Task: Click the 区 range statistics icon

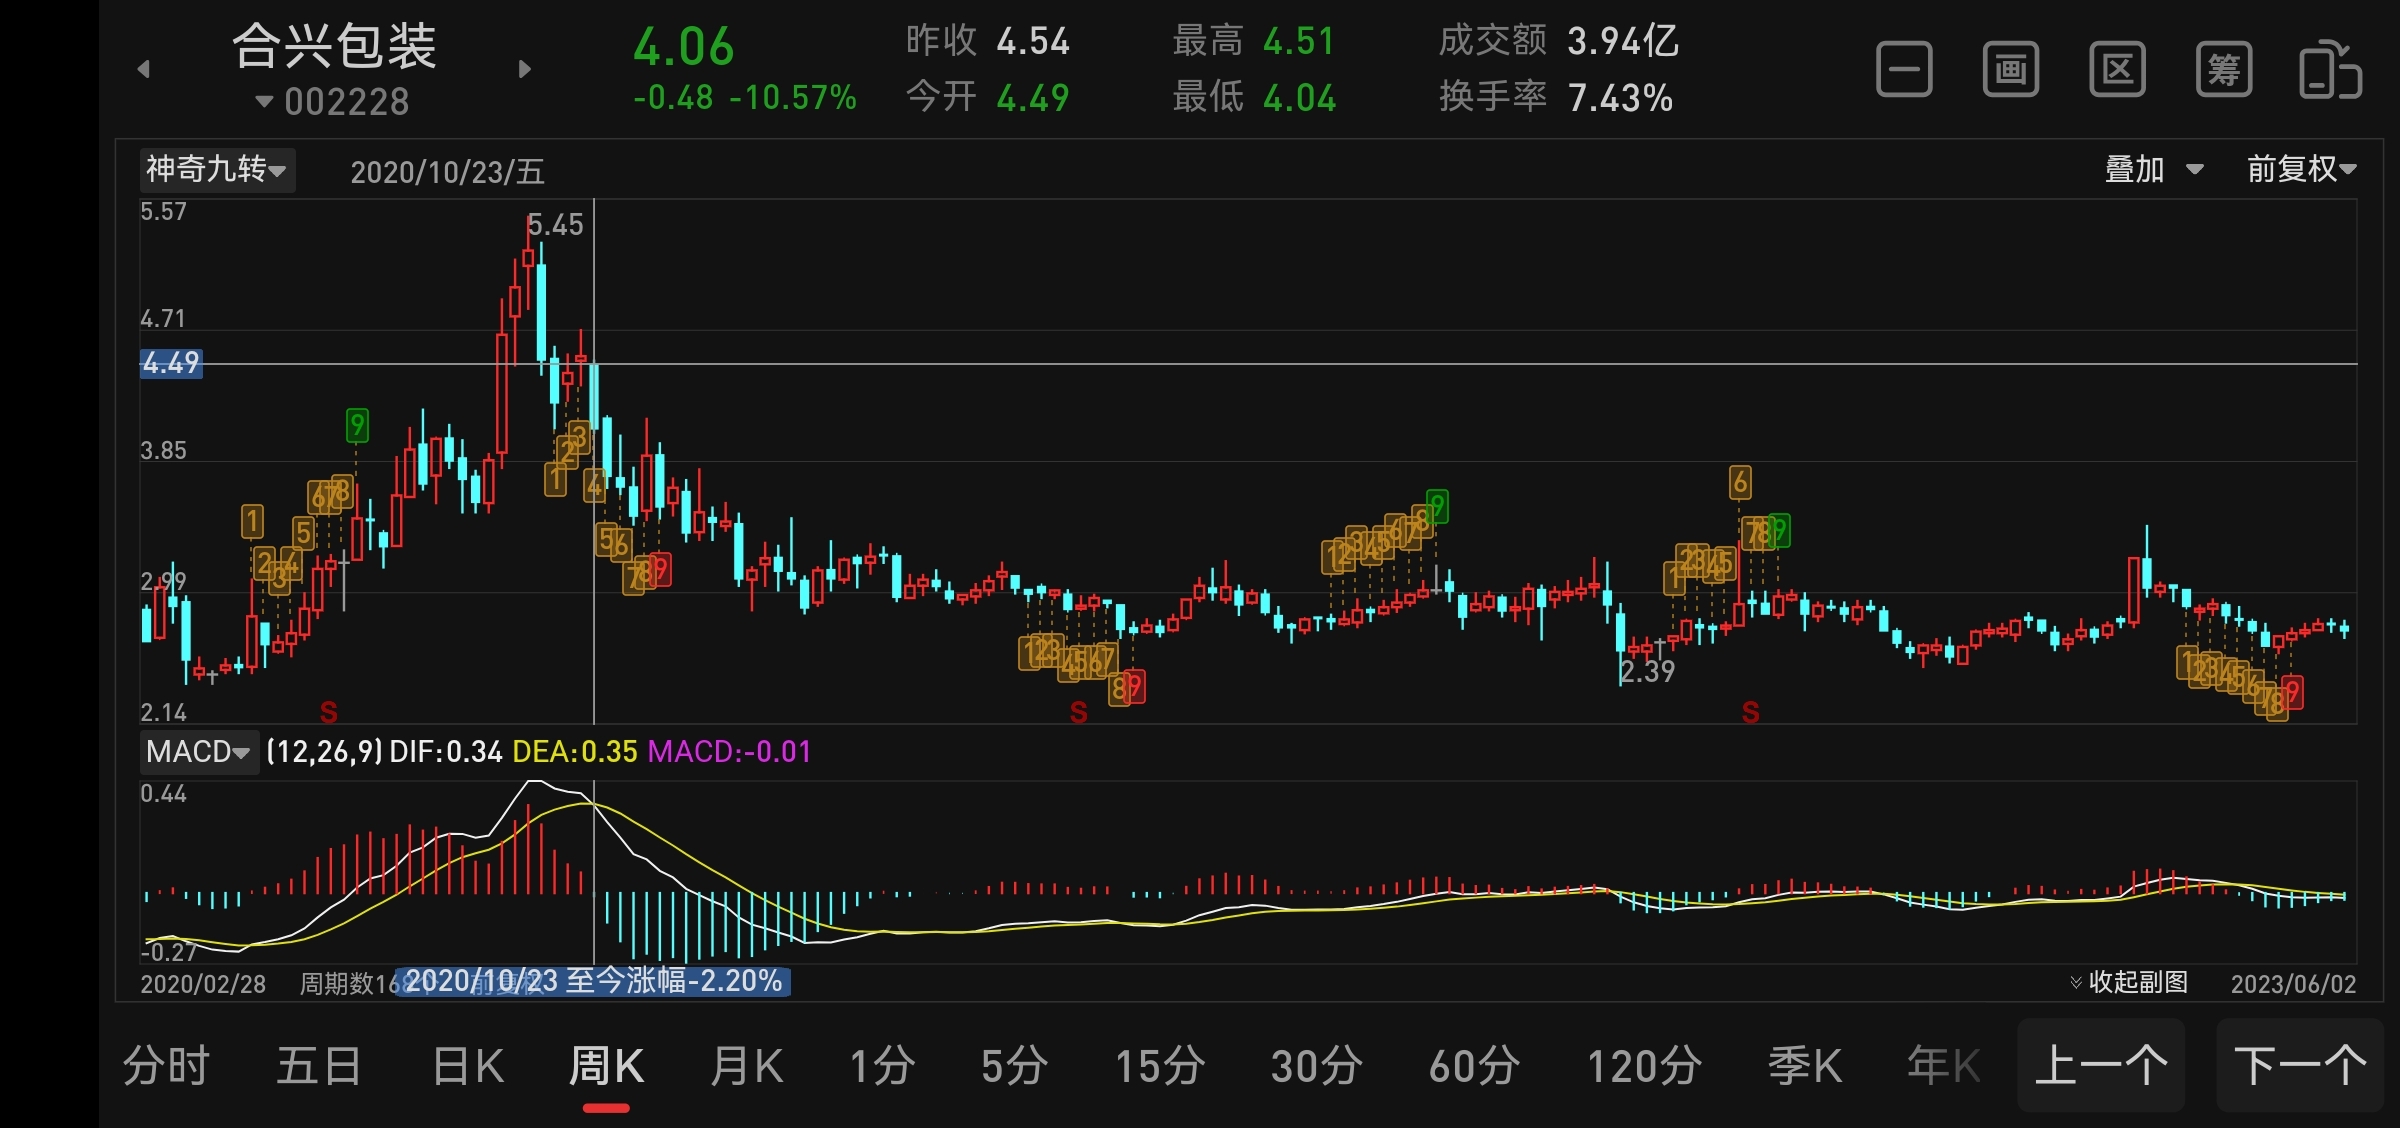Action: pos(2117,70)
